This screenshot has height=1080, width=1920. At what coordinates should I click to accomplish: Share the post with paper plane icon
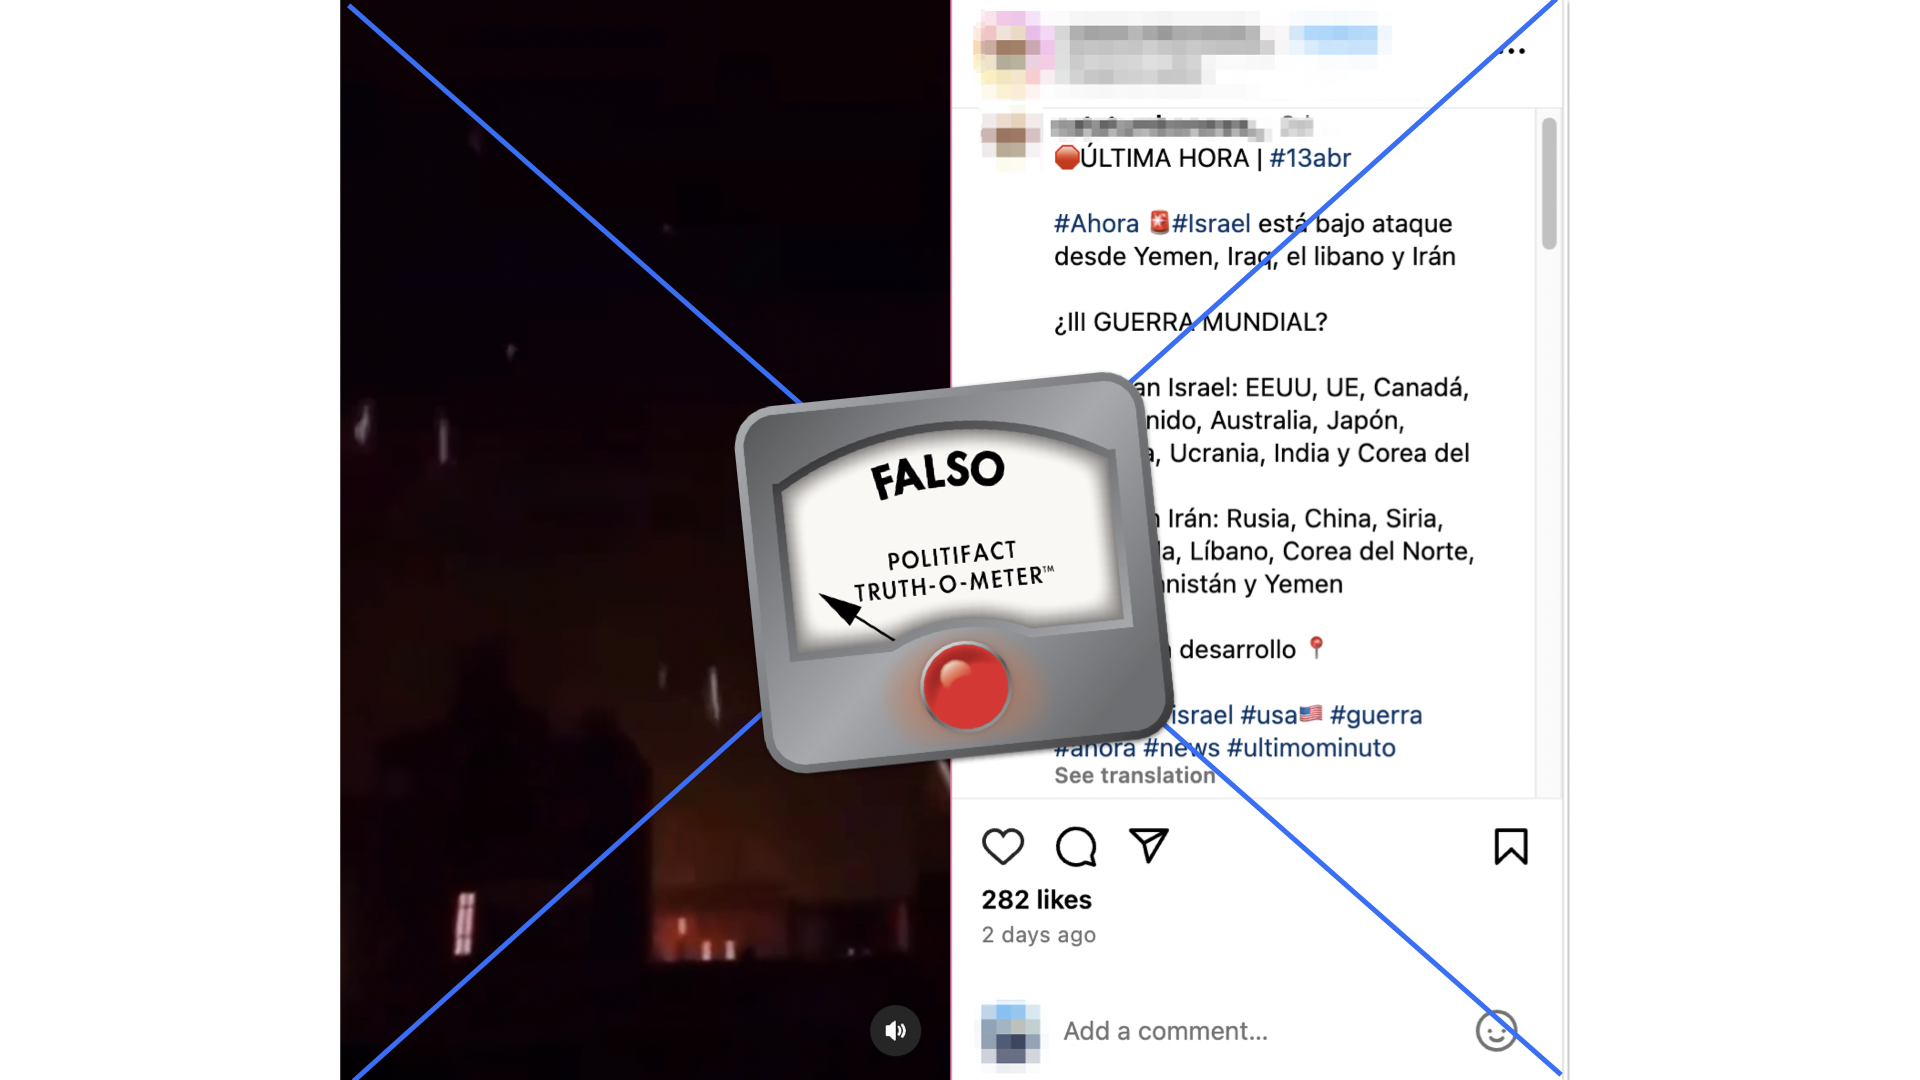click(1149, 846)
